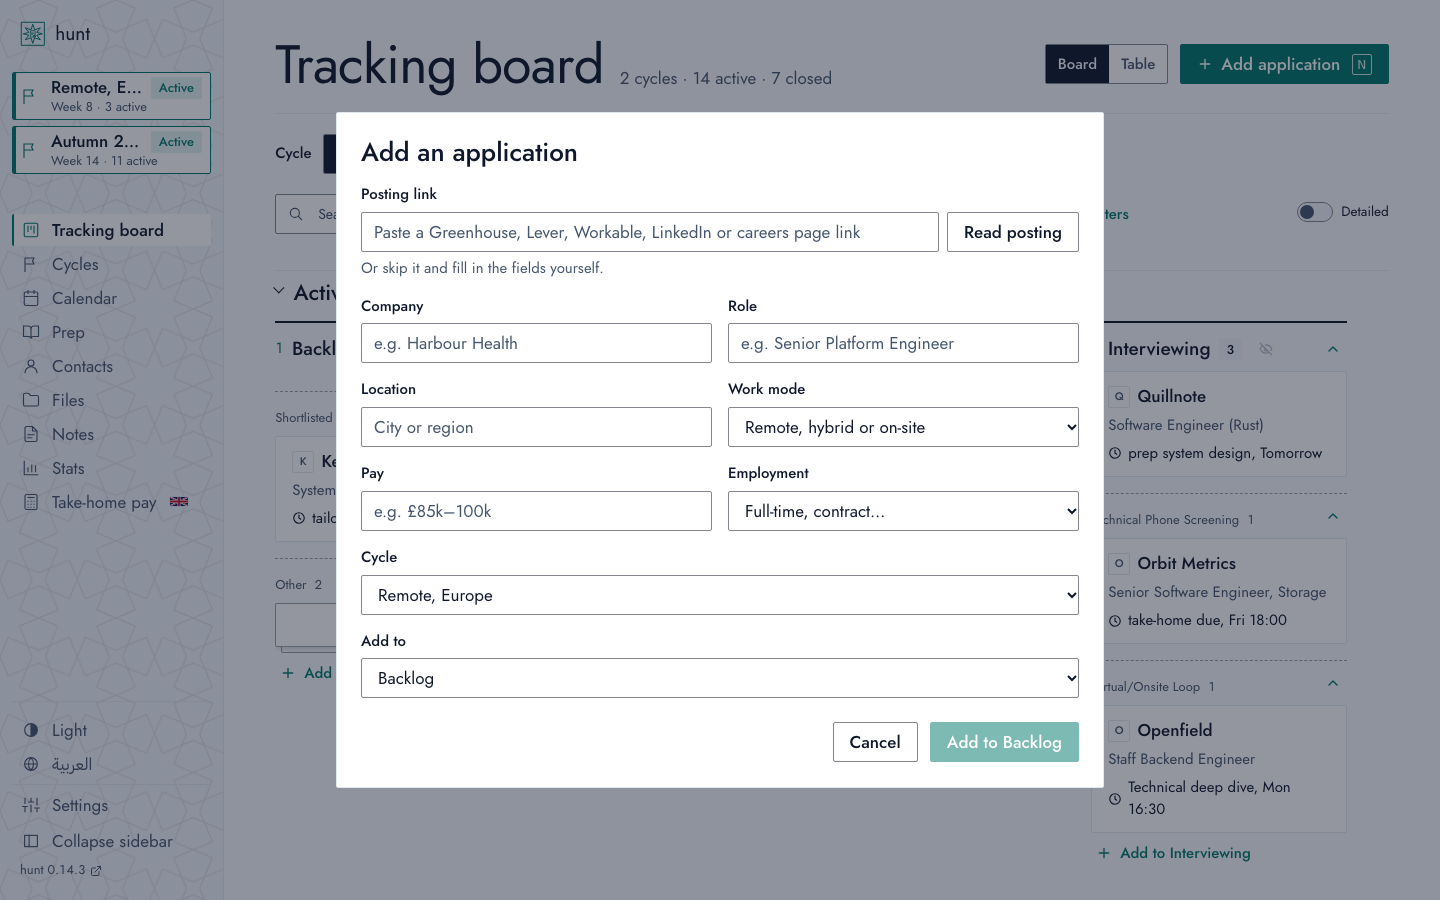The image size is (1440, 900).
Task: Switch language to العربية
Action: pos(111,764)
